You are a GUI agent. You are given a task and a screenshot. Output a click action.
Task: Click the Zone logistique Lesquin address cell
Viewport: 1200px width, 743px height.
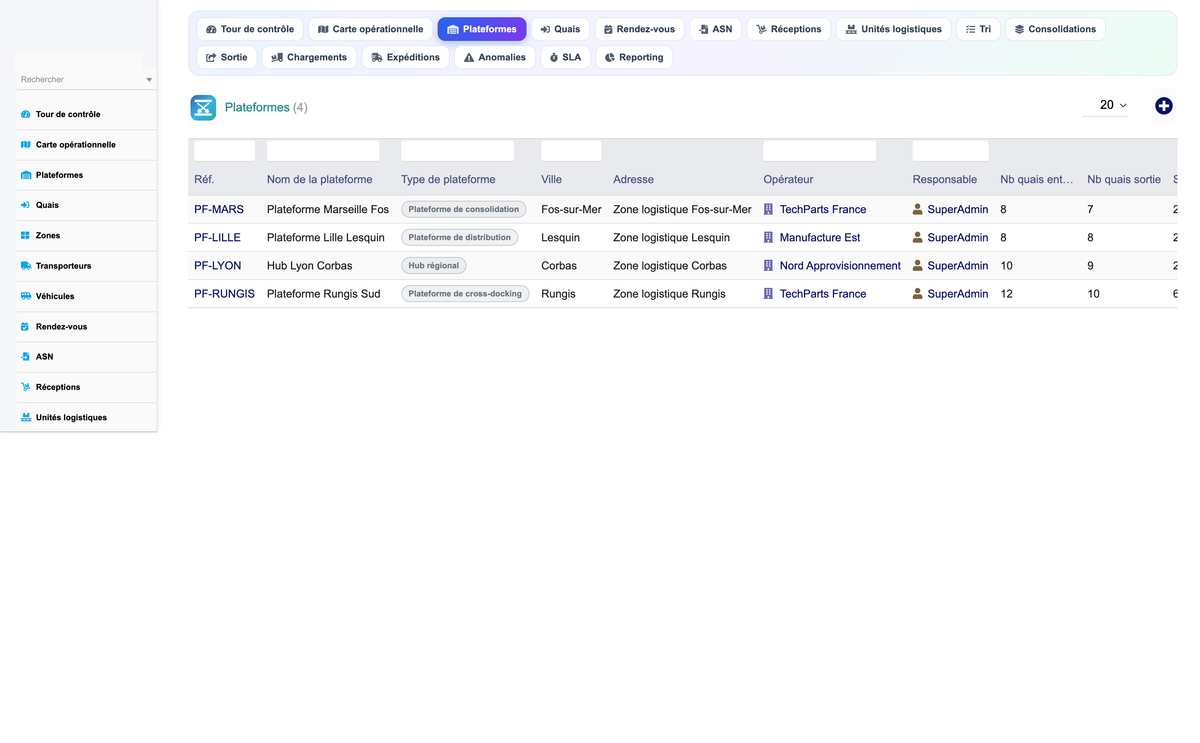point(671,238)
